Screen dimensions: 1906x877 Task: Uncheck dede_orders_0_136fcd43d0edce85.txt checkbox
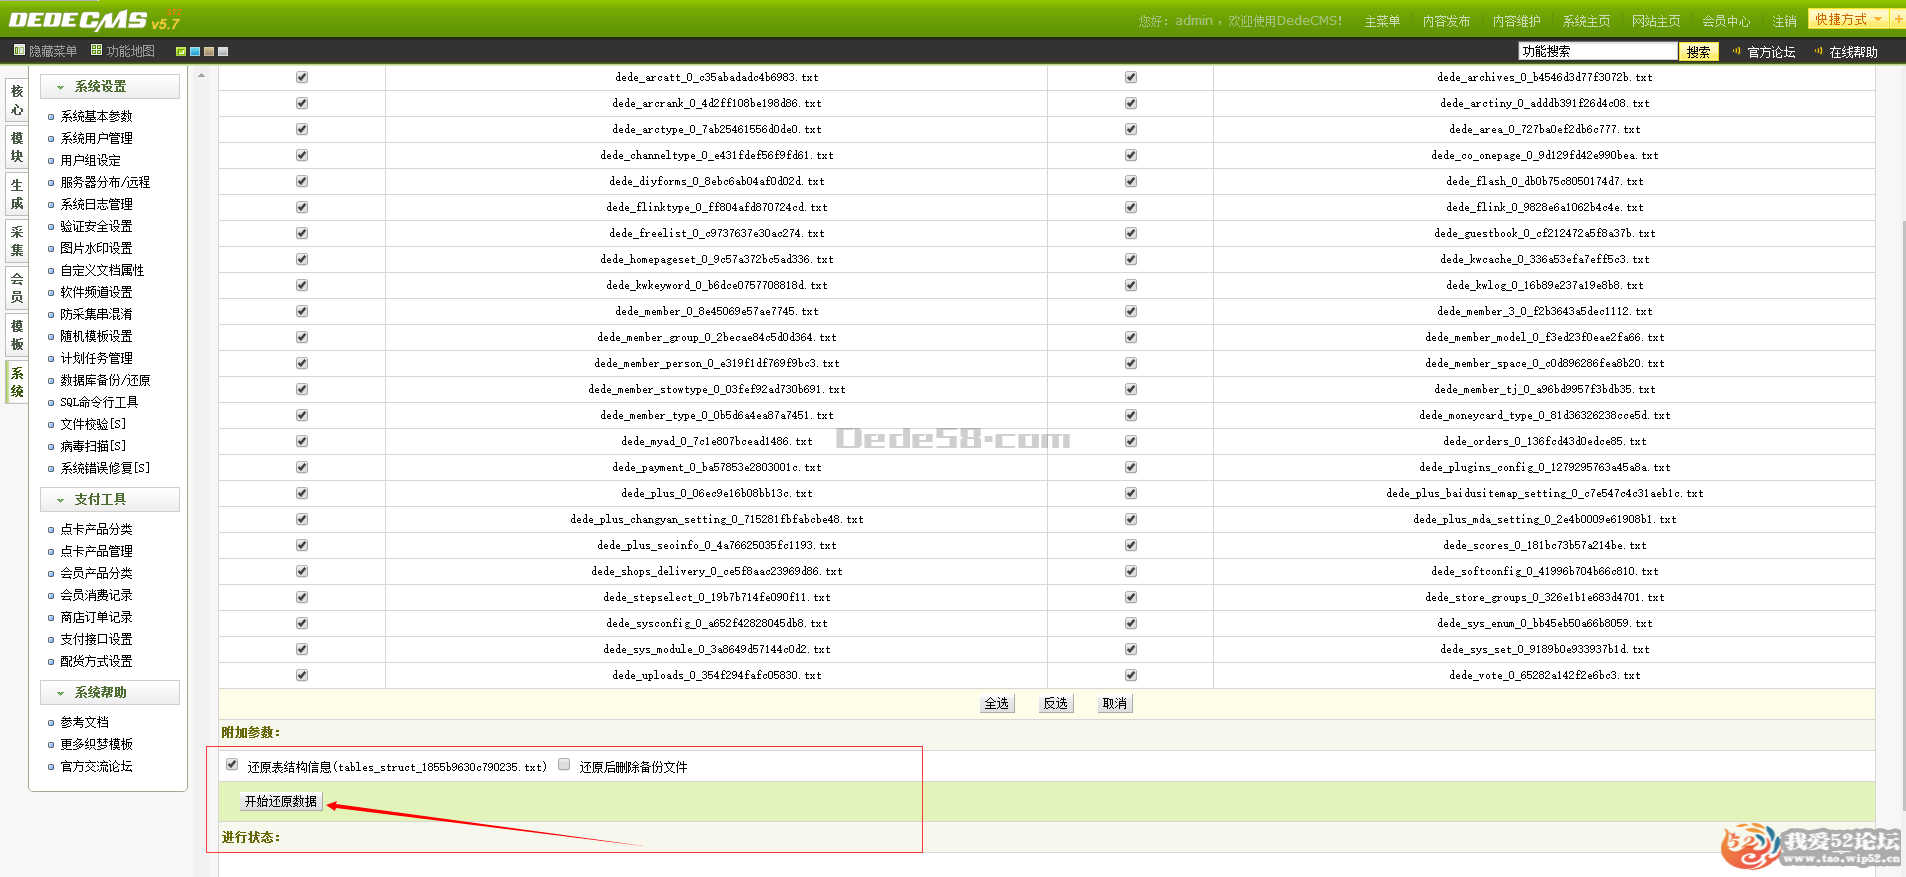(x=1131, y=441)
